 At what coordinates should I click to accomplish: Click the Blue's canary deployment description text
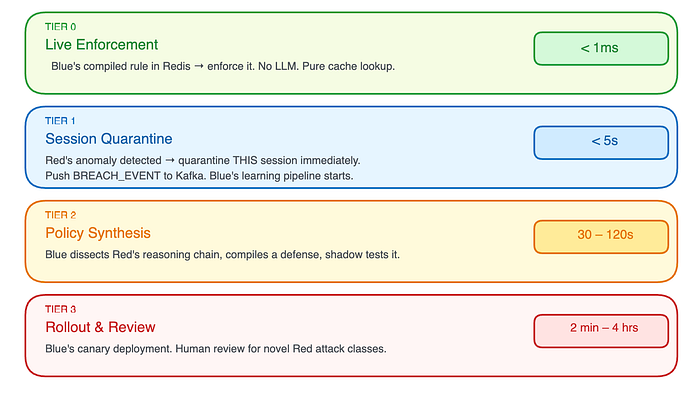coord(216,349)
